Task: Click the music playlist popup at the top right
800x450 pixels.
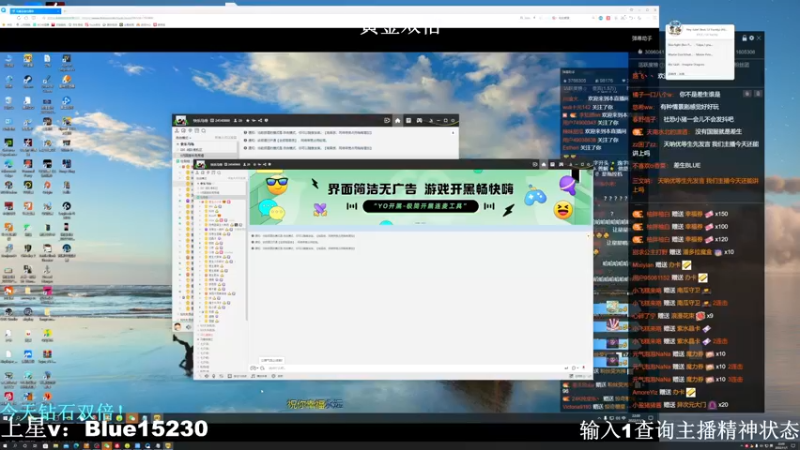Action: tap(700, 52)
